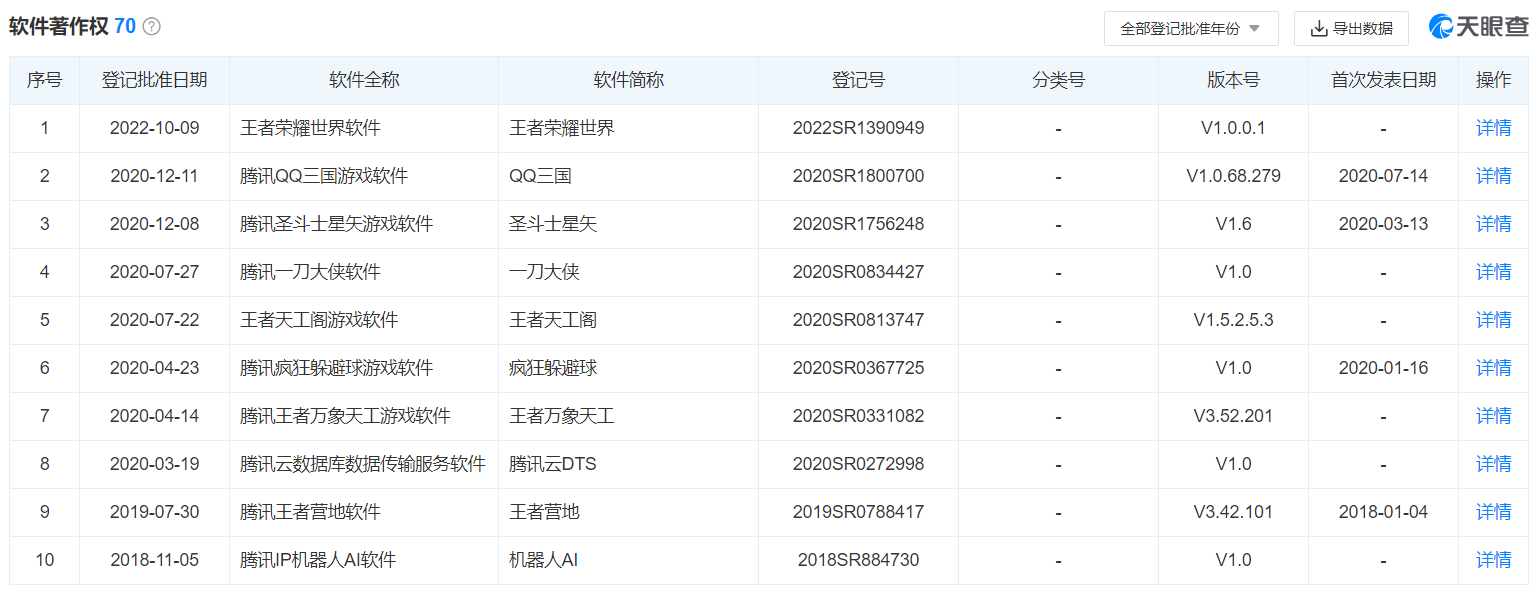Open the 全部登记批准年份 filter dropdown

click(1190, 28)
